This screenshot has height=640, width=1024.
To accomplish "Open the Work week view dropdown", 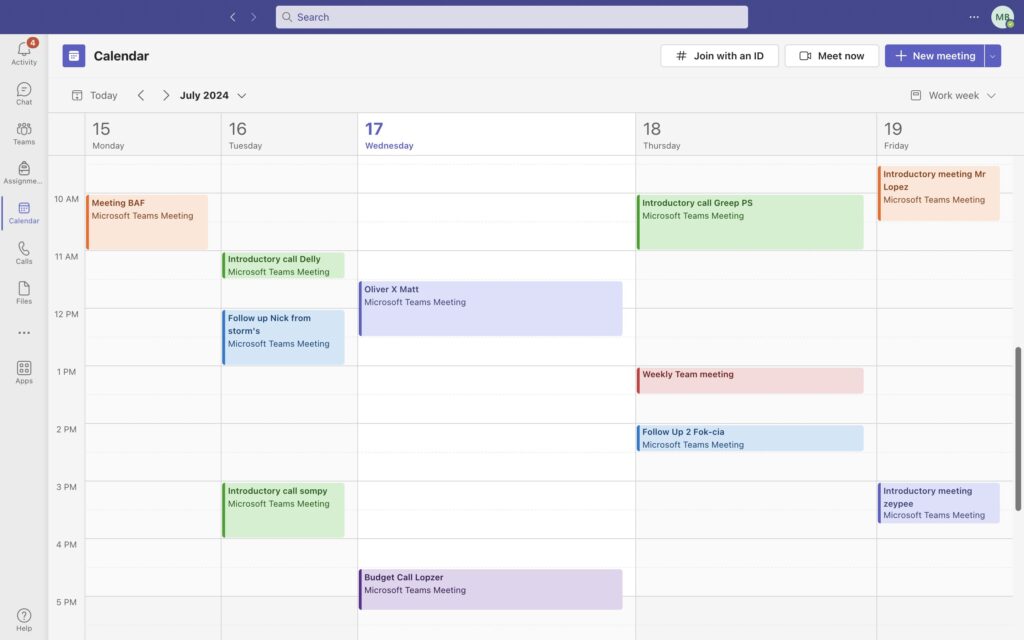I will coord(953,95).
